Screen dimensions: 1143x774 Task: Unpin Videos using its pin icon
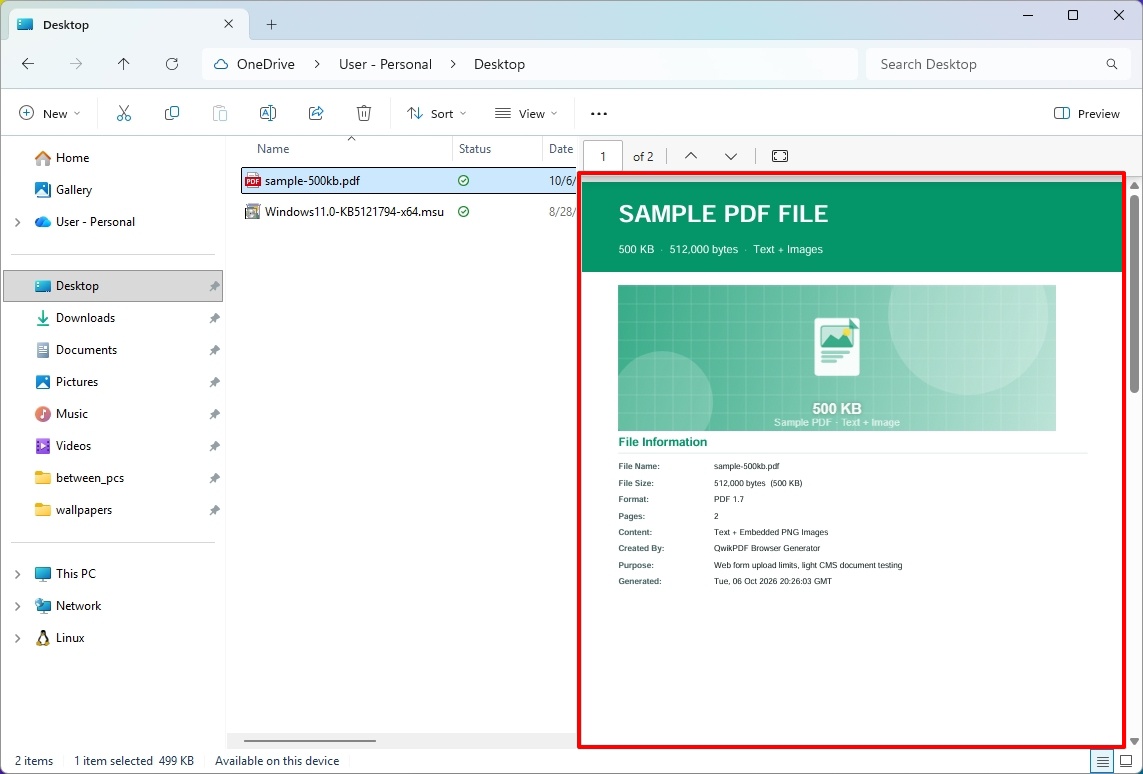(214, 447)
